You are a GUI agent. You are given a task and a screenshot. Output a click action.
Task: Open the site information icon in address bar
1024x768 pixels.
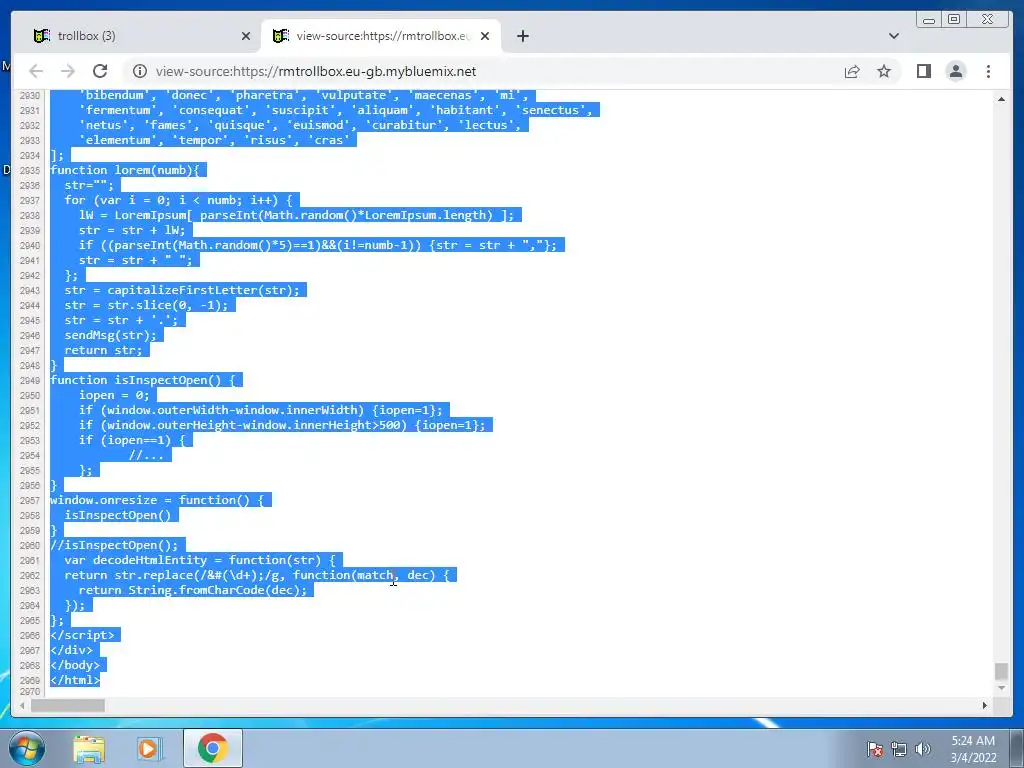pyautogui.click(x=140, y=71)
